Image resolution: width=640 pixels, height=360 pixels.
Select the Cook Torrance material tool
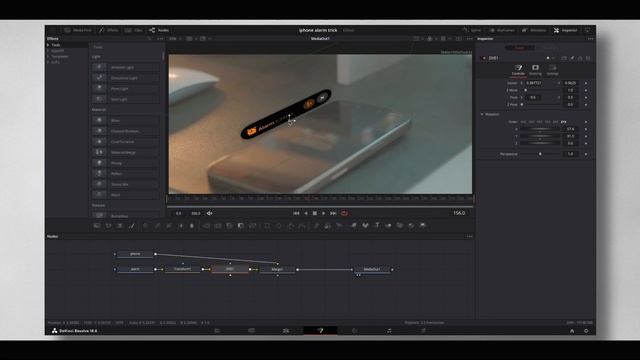pyautogui.click(x=126, y=141)
